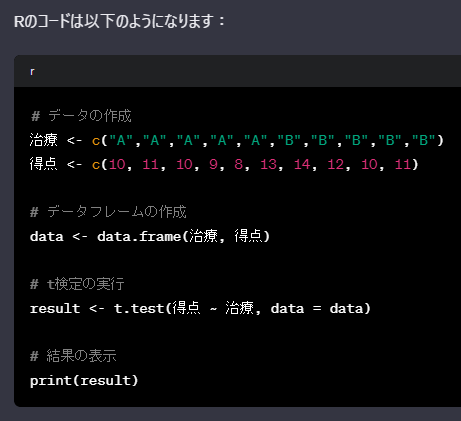Click the number 13 in the 得点 vector
Screen dimensions: 461x421
268,164
